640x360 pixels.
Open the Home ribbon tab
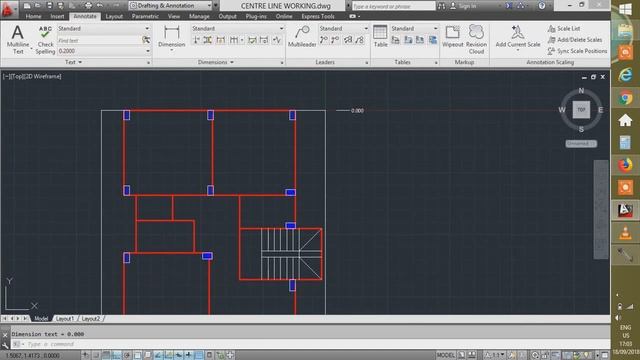[33, 16]
